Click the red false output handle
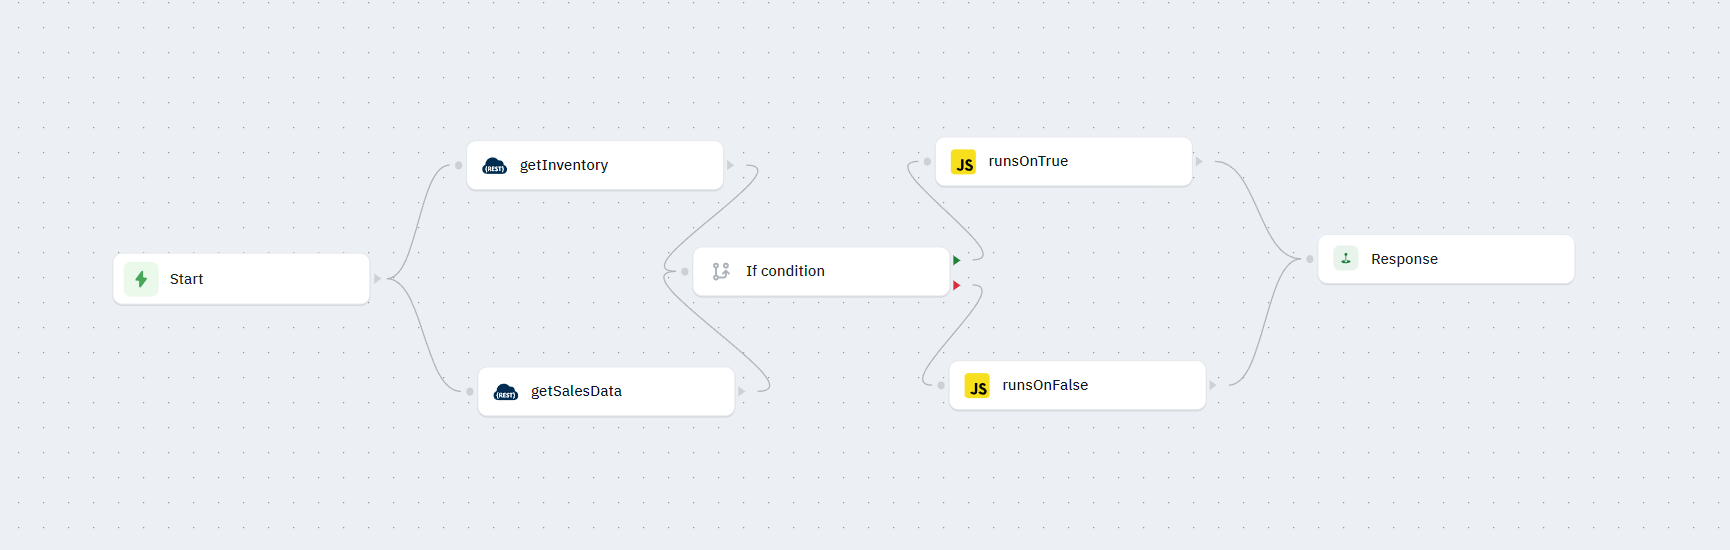1730x550 pixels. pos(957,286)
